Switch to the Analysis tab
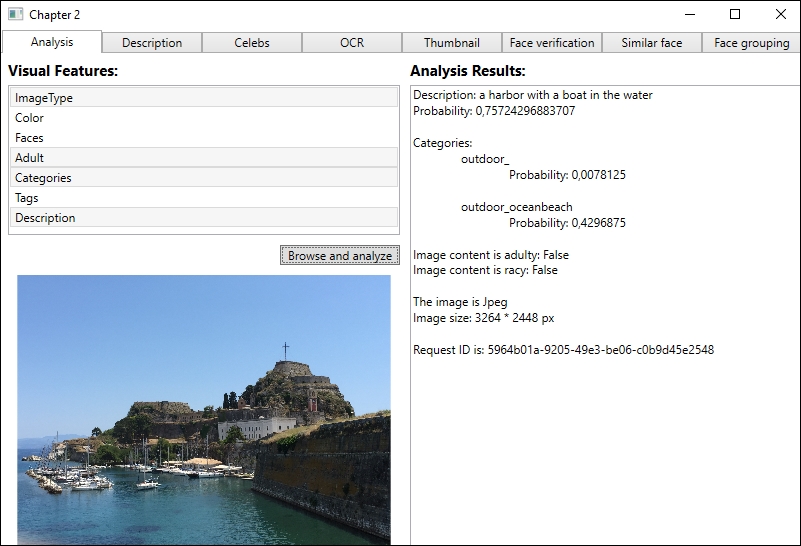801x546 pixels. pos(52,42)
